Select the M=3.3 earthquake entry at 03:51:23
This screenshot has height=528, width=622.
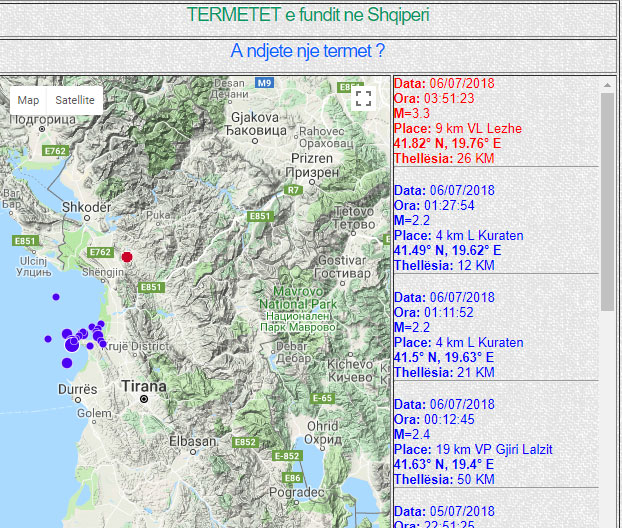click(x=457, y=121)
